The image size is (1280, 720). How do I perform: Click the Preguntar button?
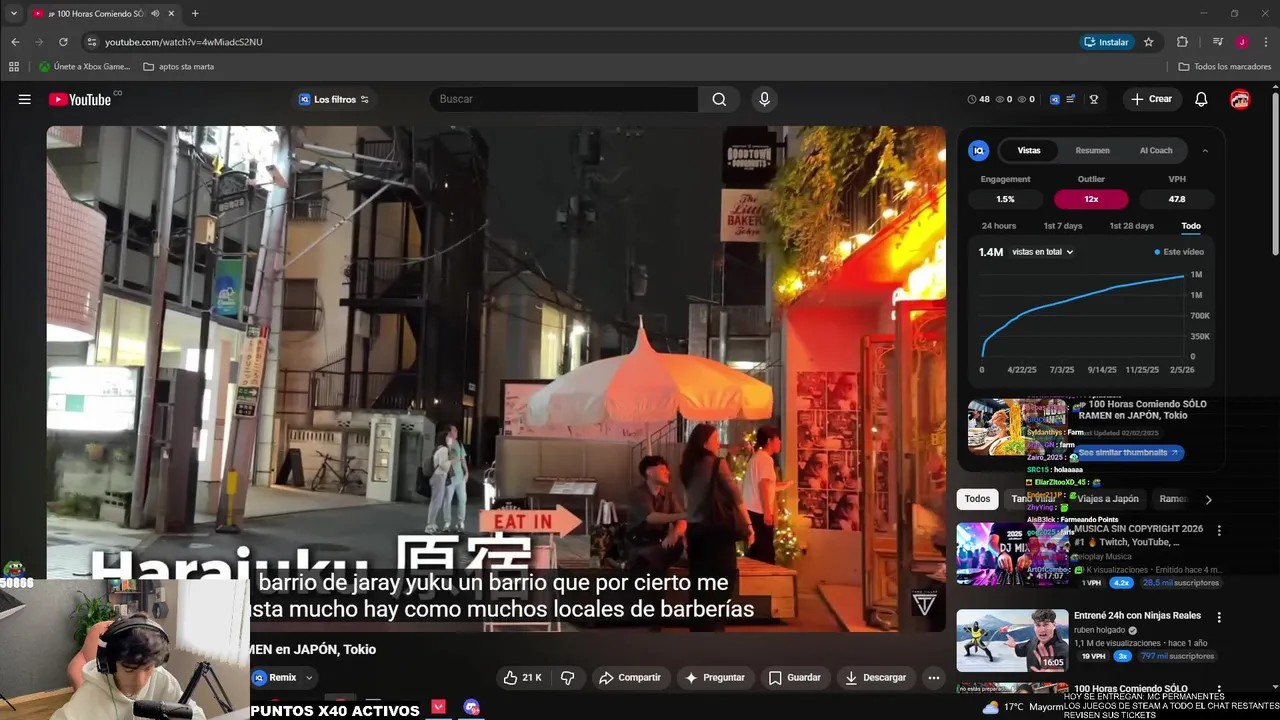(x=714, y=677)
